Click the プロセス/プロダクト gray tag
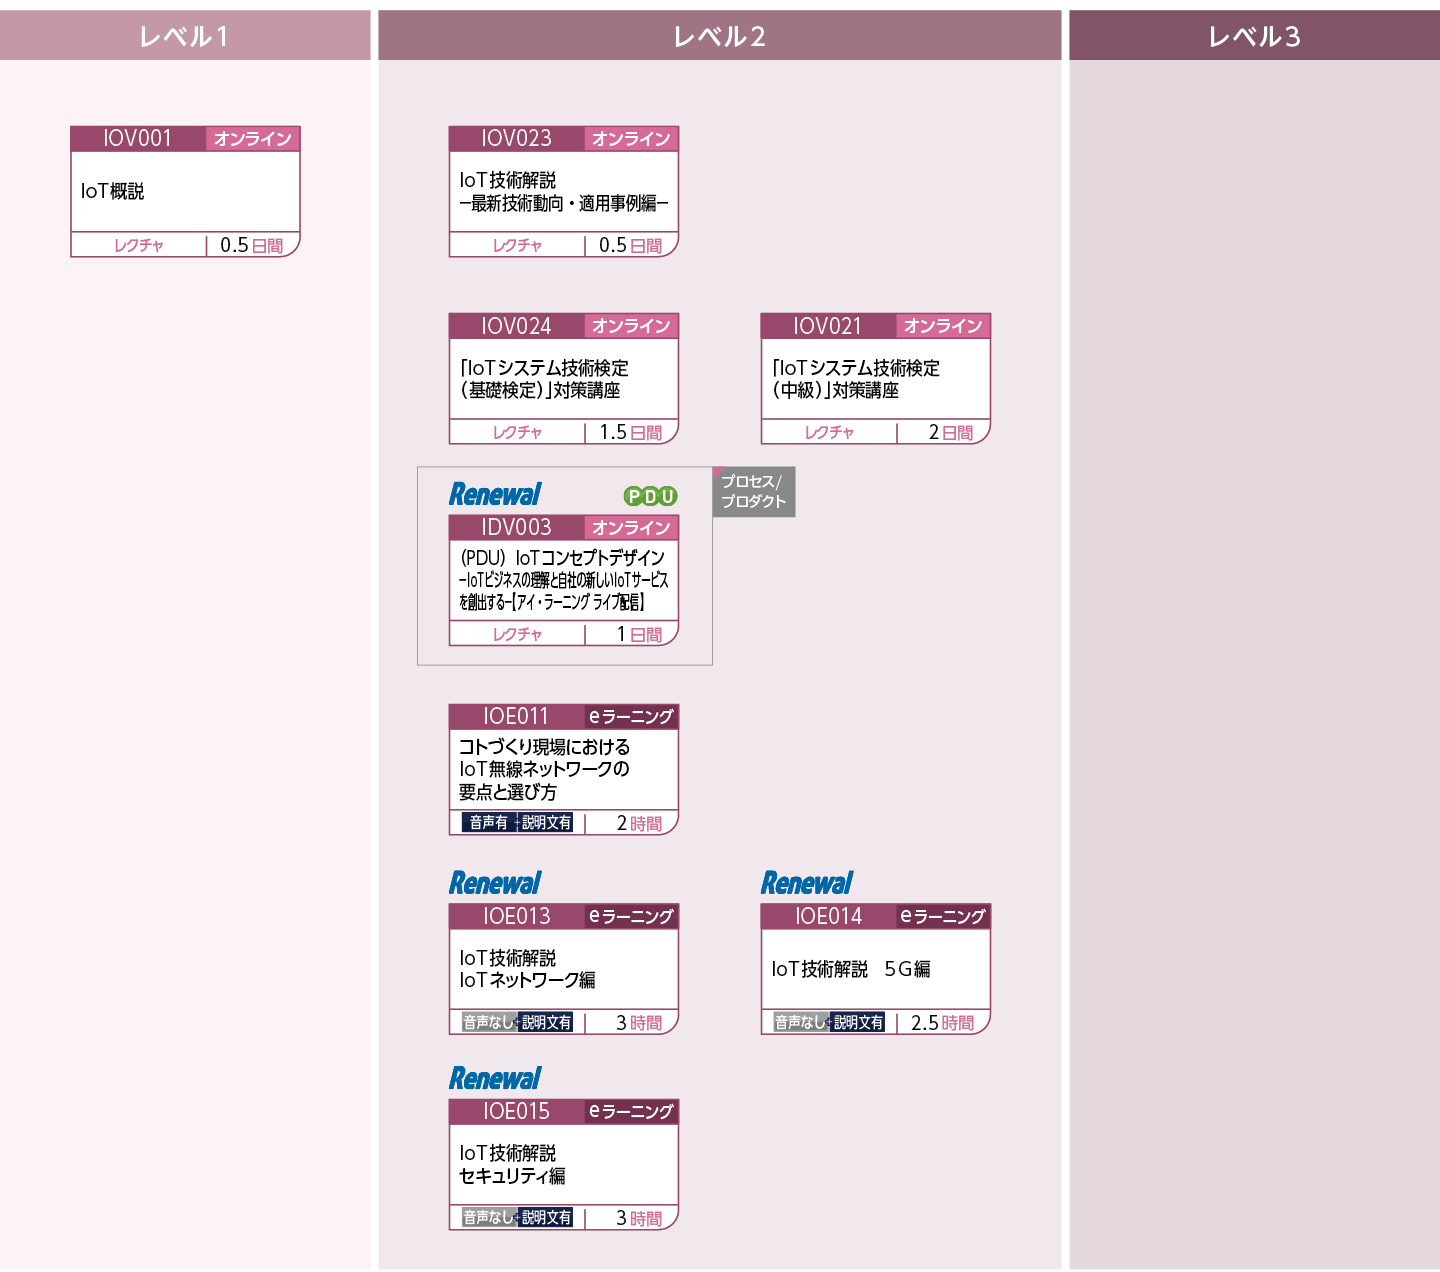This screenshot has height=1272, width=1440. [x=754, y=492]
